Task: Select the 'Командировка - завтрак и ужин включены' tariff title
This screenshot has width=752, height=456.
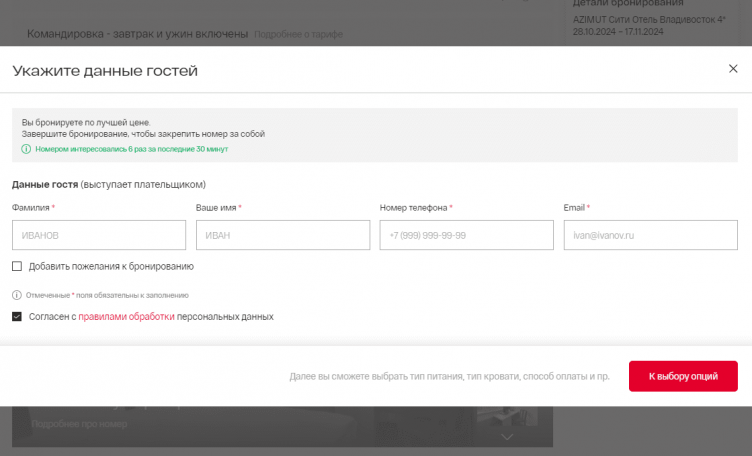Action: [137, 34]
